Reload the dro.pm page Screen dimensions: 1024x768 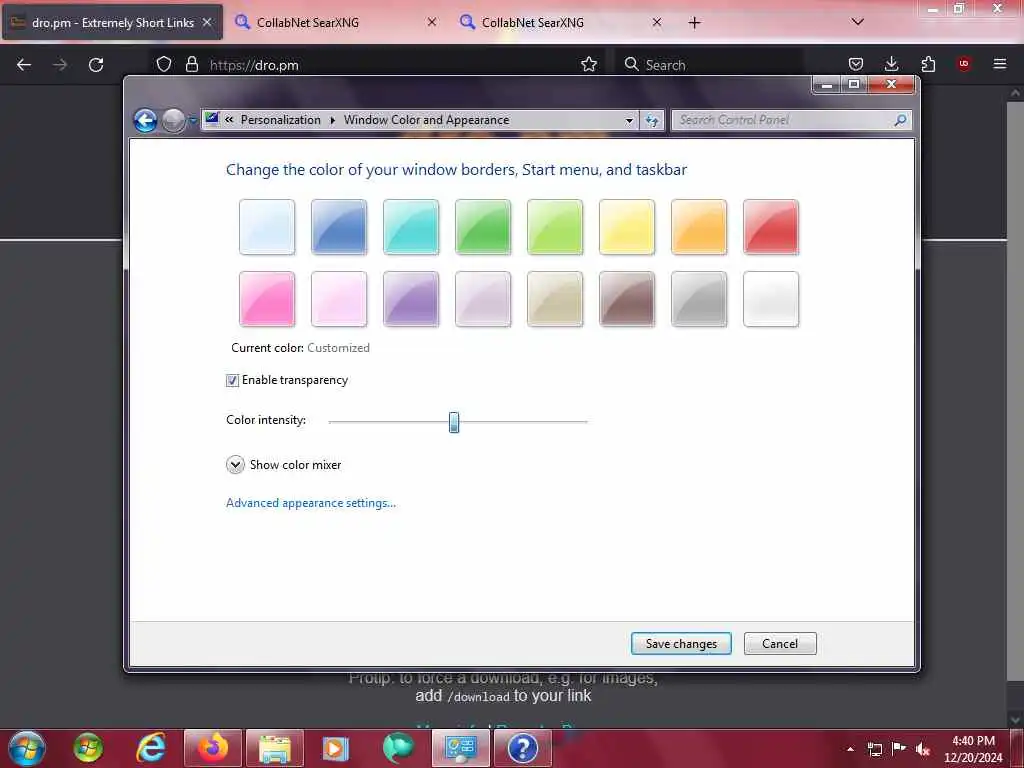pos(96,65)
